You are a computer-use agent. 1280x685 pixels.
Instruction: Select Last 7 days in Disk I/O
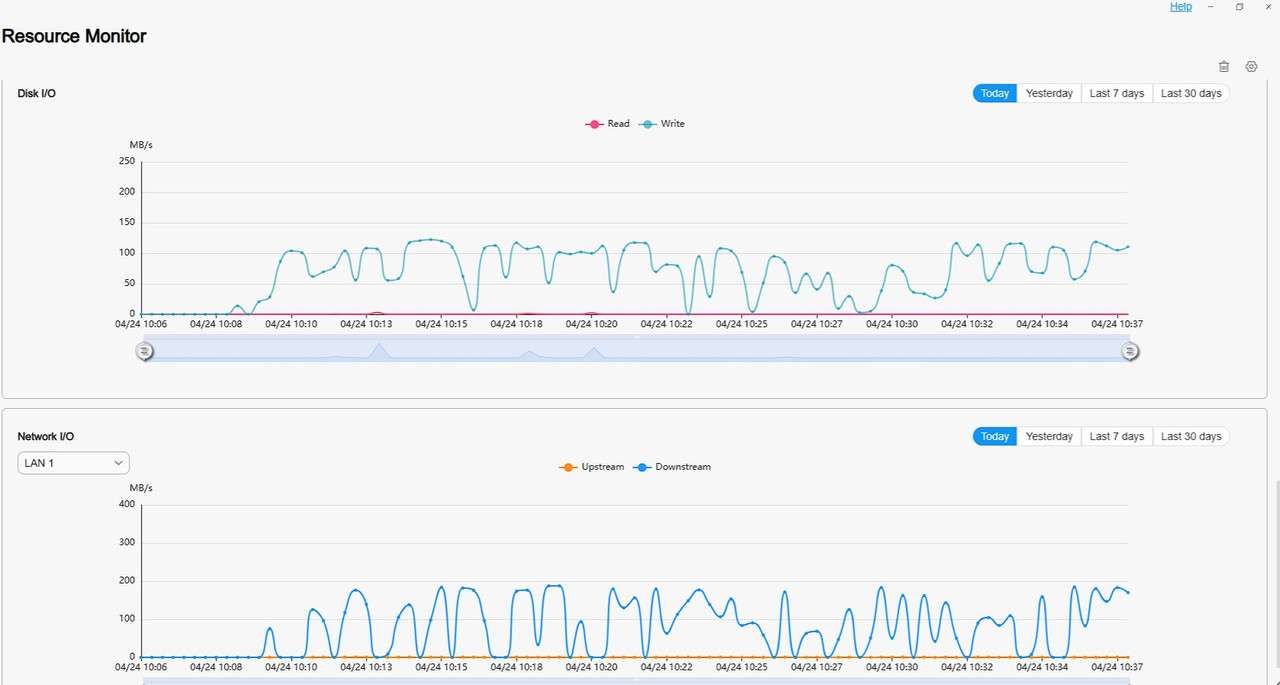pos(1117,93)
